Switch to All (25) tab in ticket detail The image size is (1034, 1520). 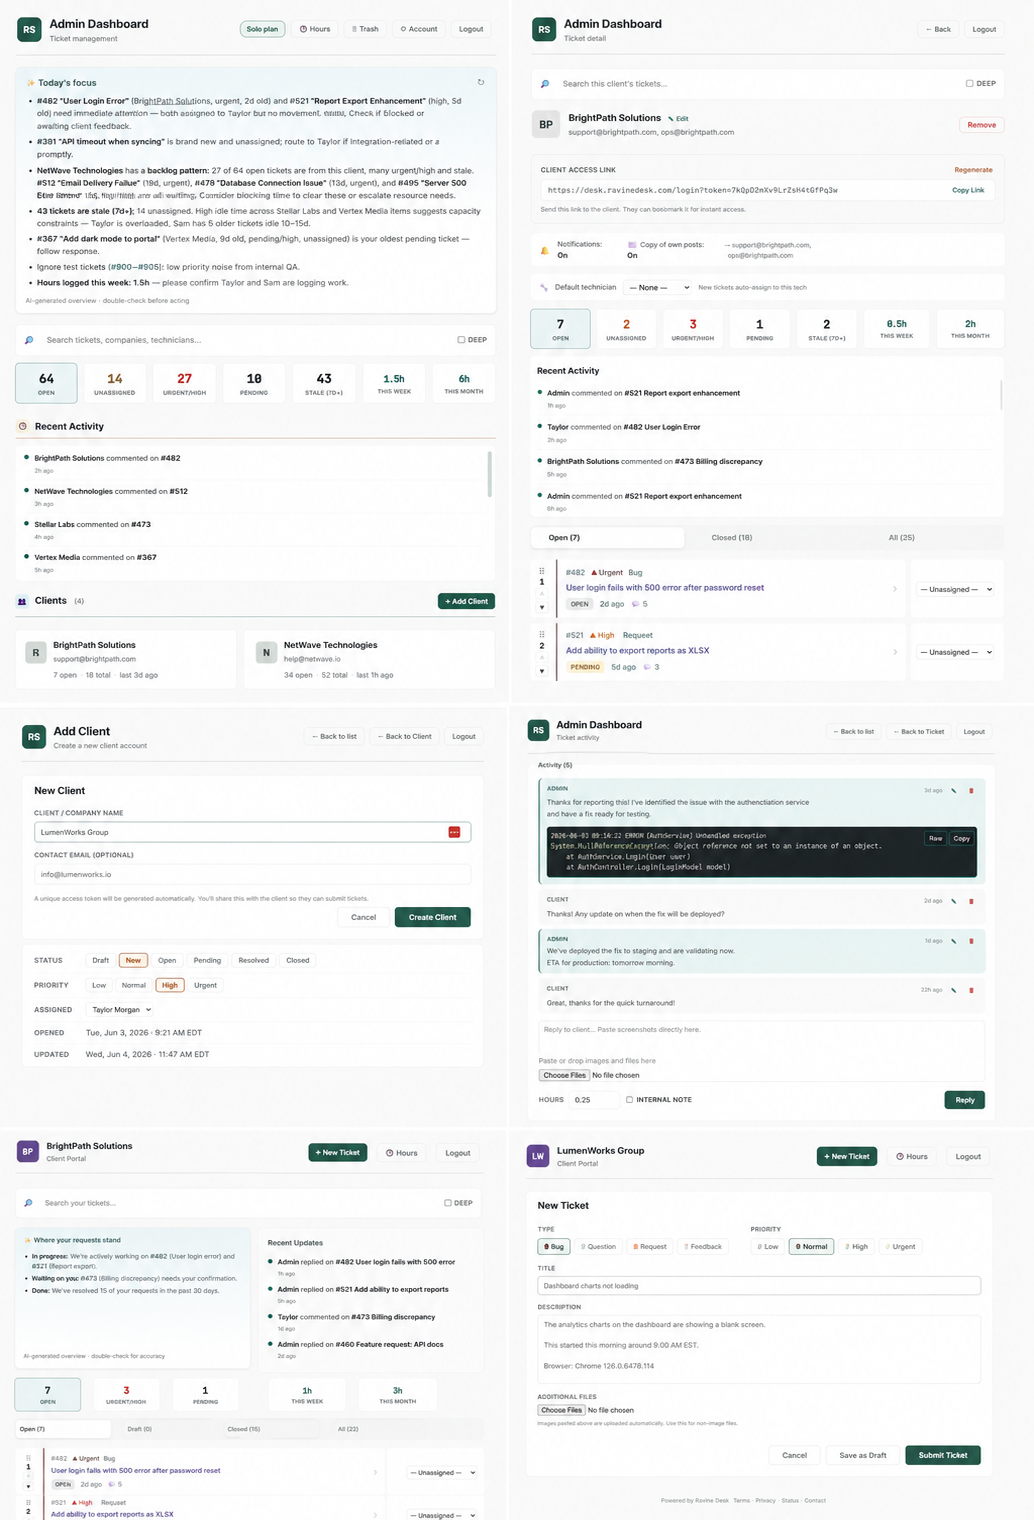pyautogui.click(x=901, y=538)
